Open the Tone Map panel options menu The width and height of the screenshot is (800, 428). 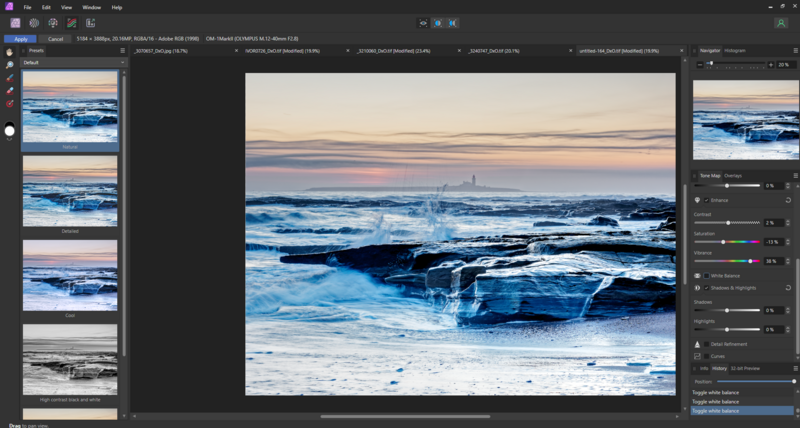795,175
